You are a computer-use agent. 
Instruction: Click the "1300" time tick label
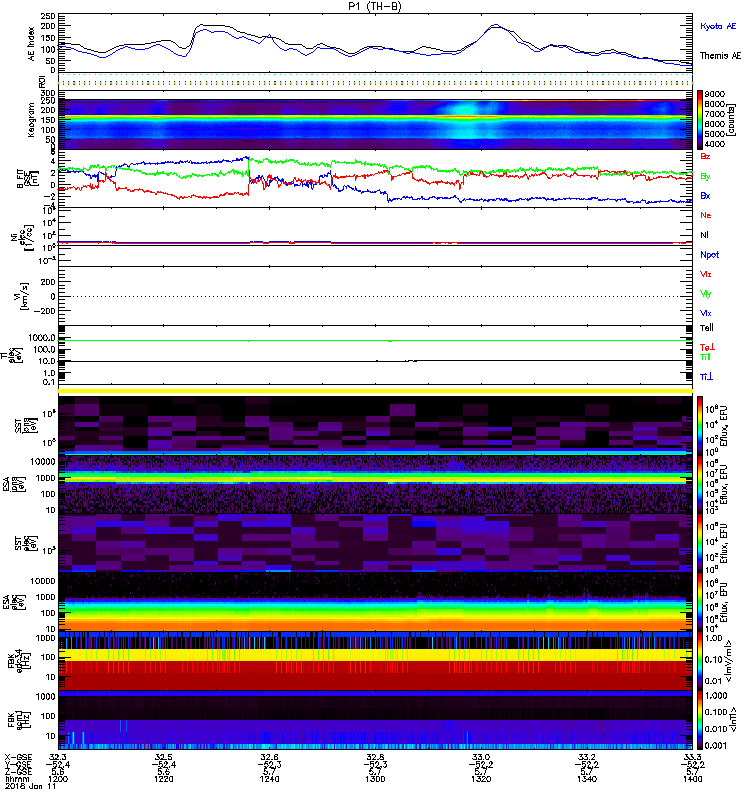tap(375, 779)
